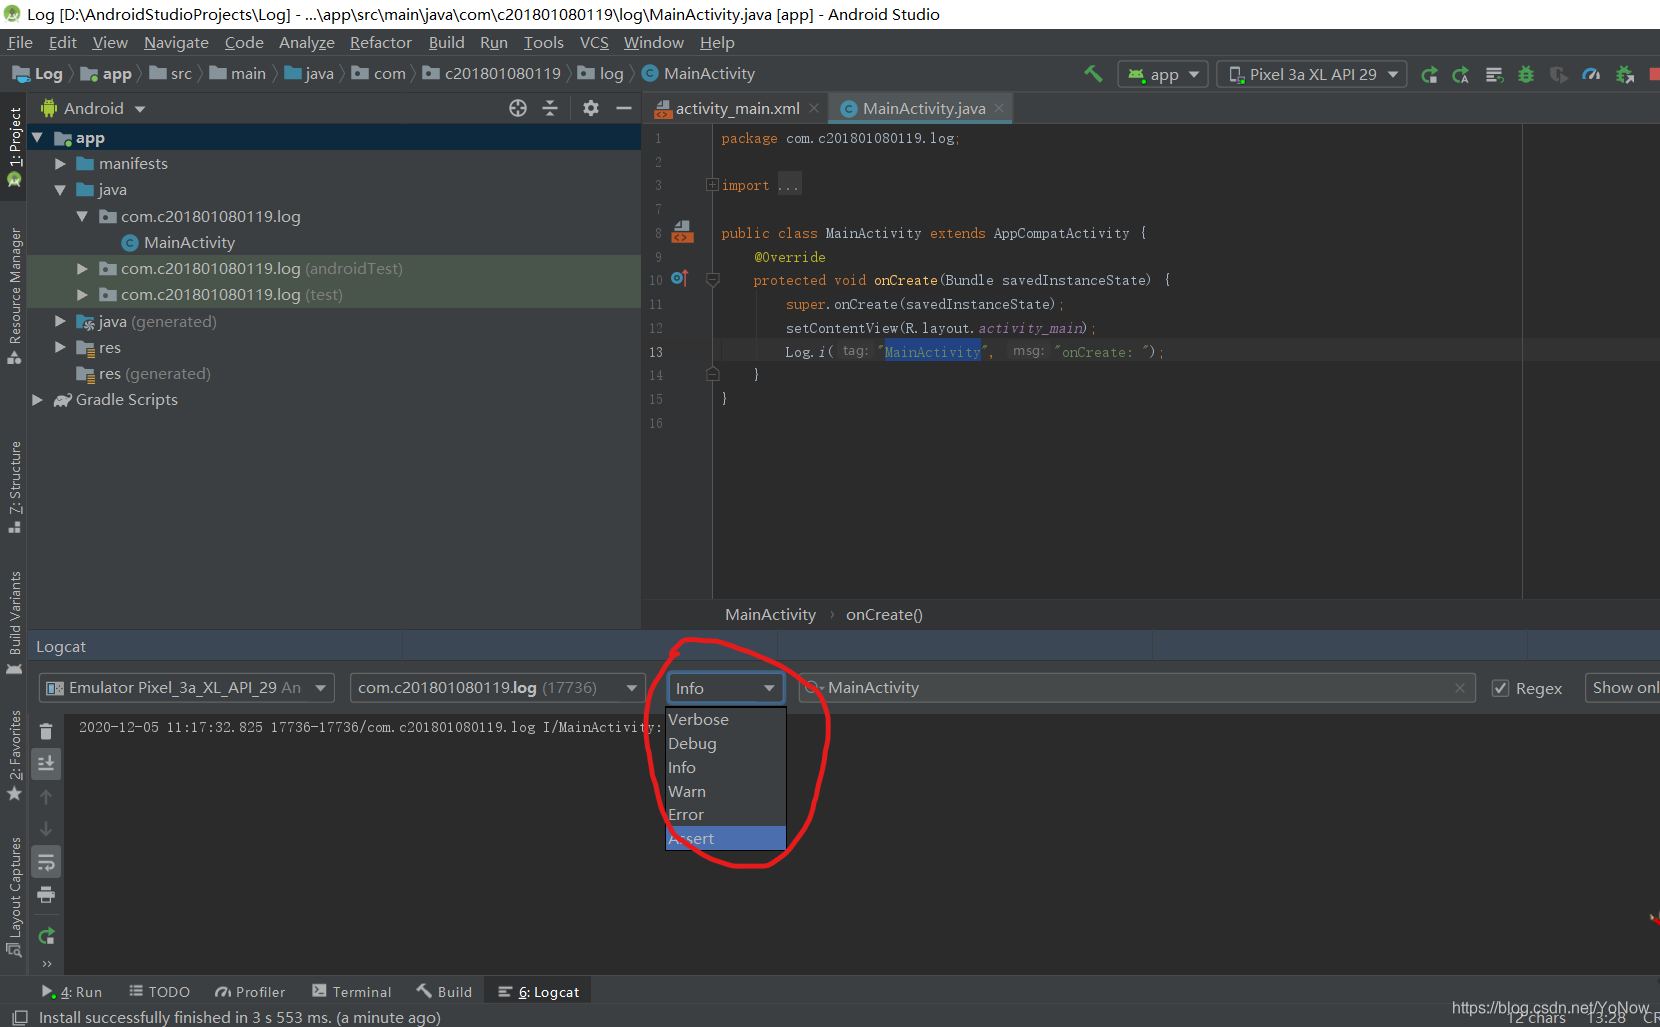Screen dimensions: 1660x1027
Task: Toggle the Layout Captures side panel
Action: [x=14, y=897]
